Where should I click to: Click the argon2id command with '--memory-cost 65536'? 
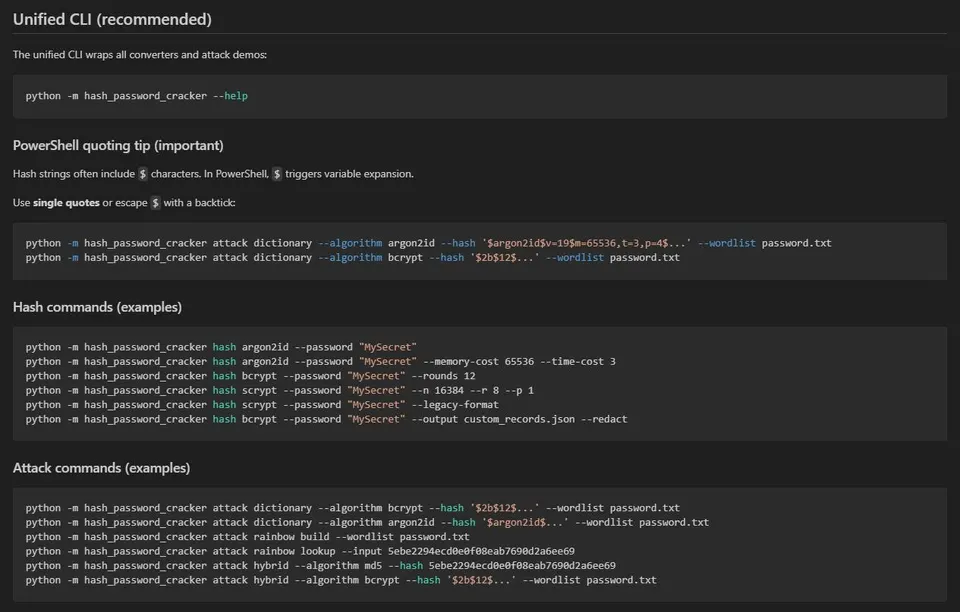pos(321,362)
